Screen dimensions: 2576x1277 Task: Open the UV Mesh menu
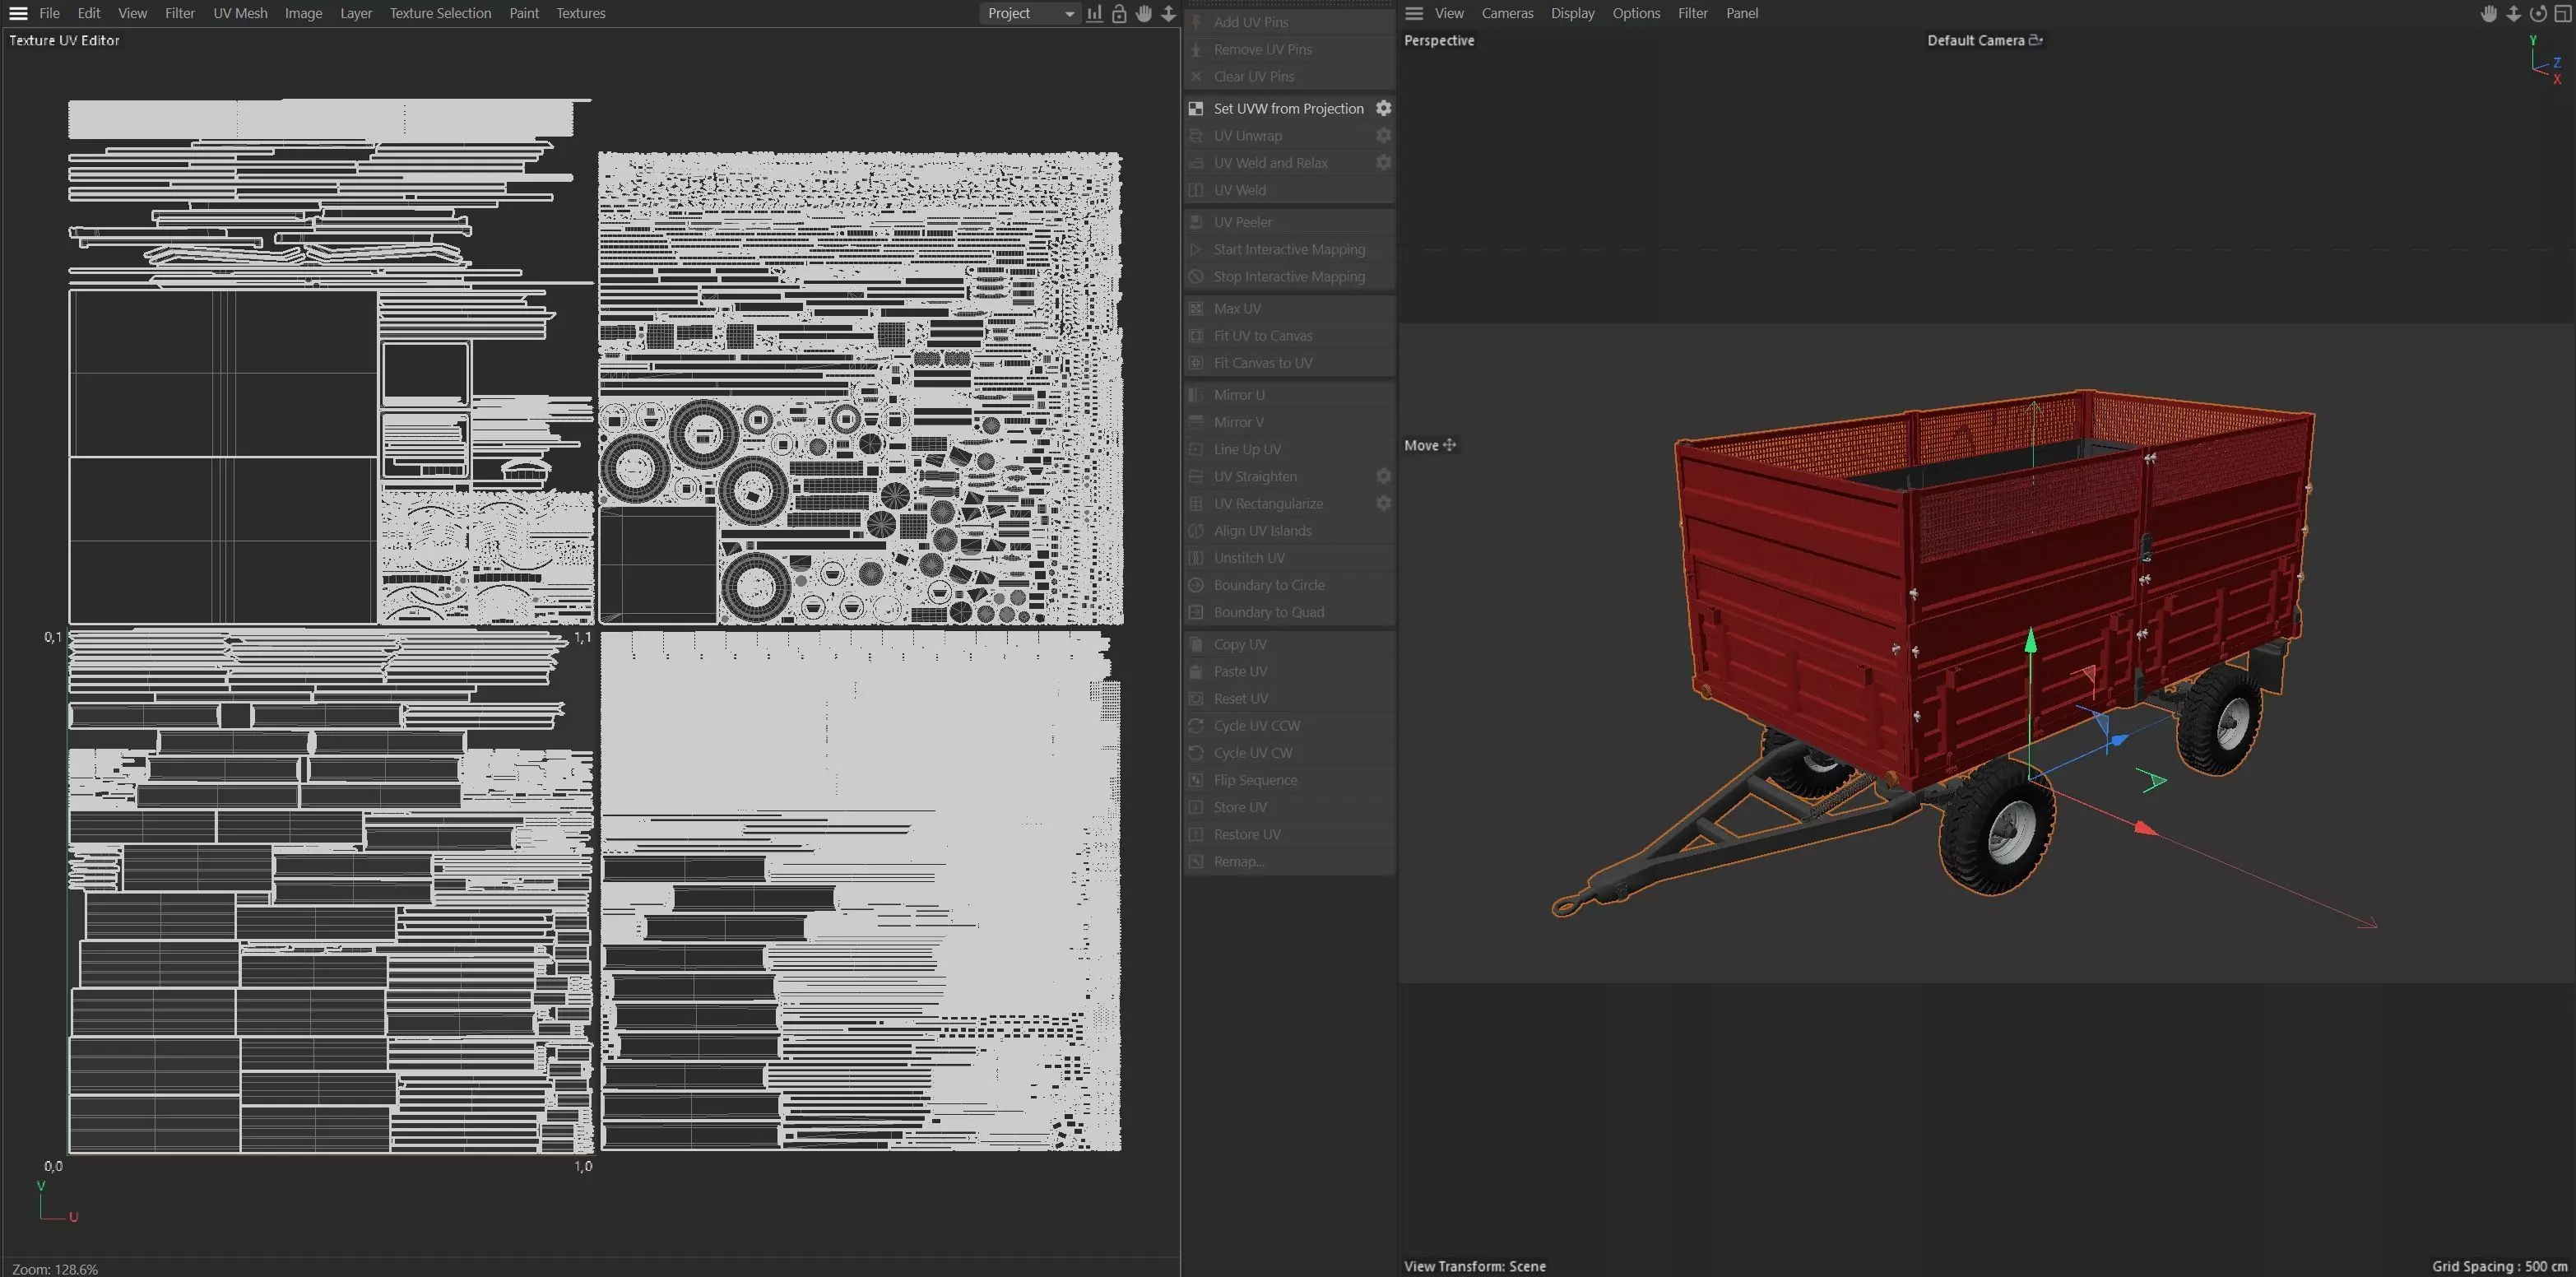[240, 13]
